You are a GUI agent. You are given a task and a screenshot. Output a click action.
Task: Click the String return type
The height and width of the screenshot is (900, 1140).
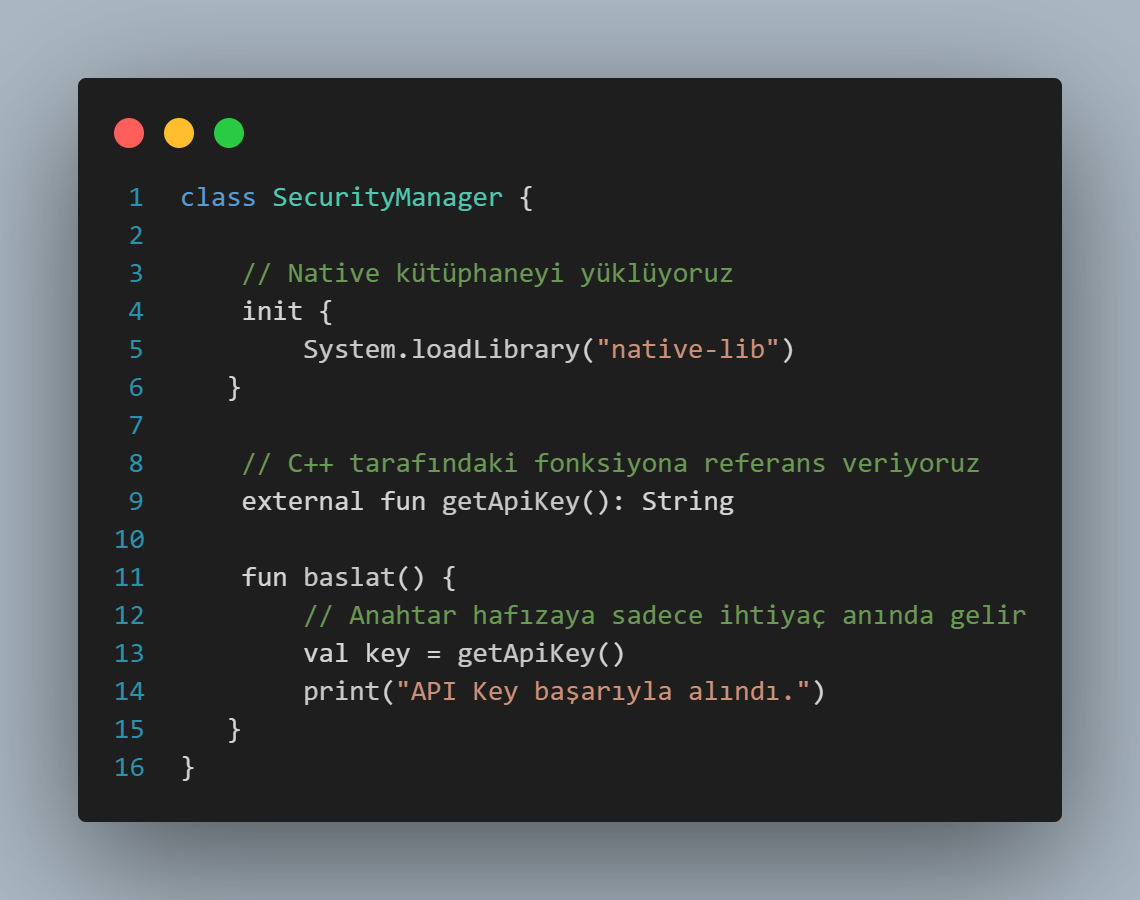click(688, 502)
